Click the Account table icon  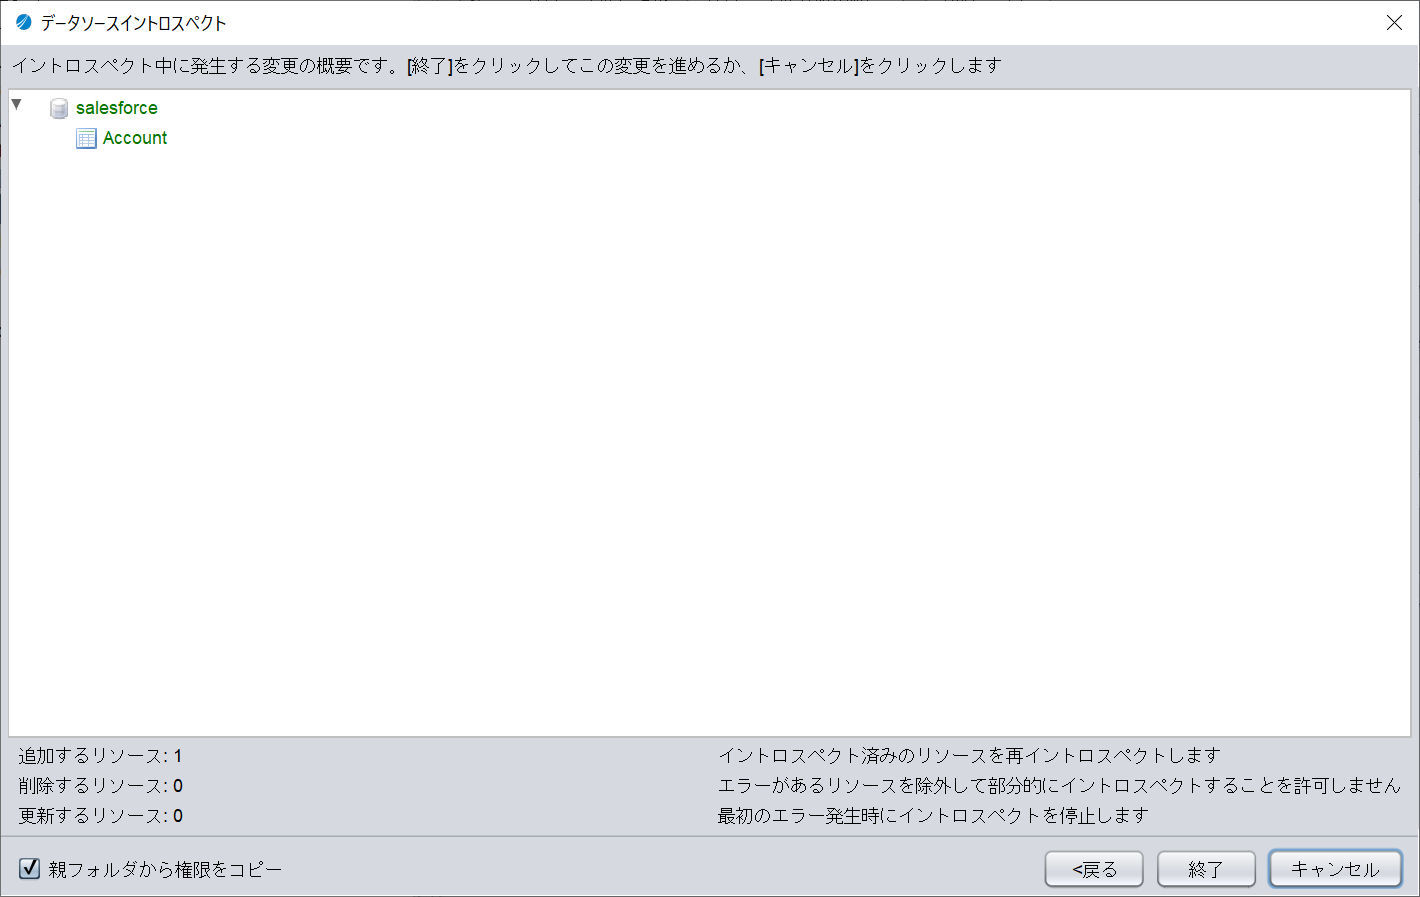tap(87, 138)
